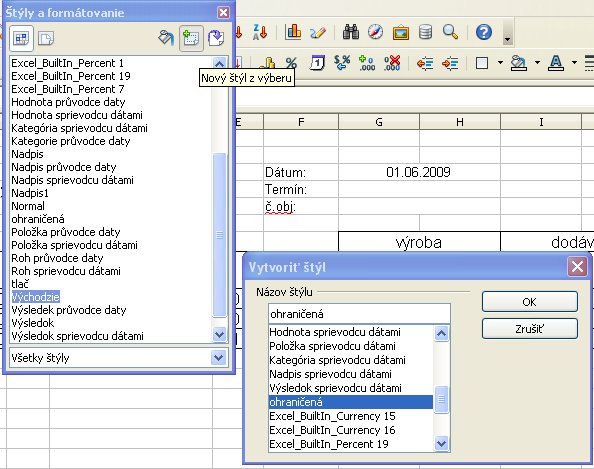Click the Zoom magnifier icon
The height and width of the screenshot is (469, 594).
point(450,32)
